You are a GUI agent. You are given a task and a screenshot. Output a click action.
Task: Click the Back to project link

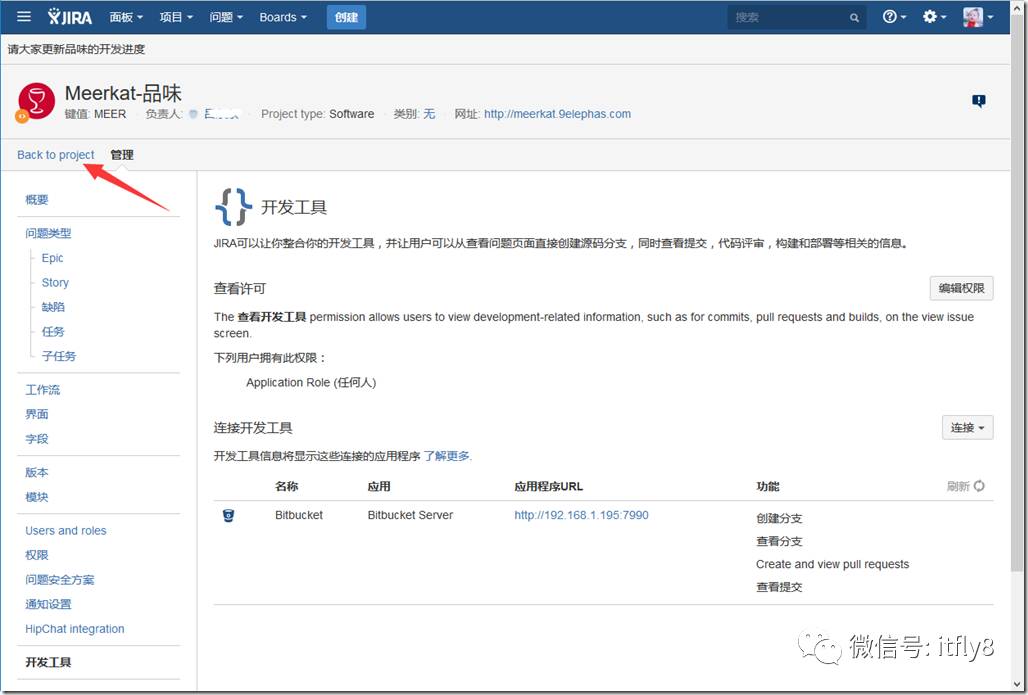pyautogui.click(x=56, y=155)
